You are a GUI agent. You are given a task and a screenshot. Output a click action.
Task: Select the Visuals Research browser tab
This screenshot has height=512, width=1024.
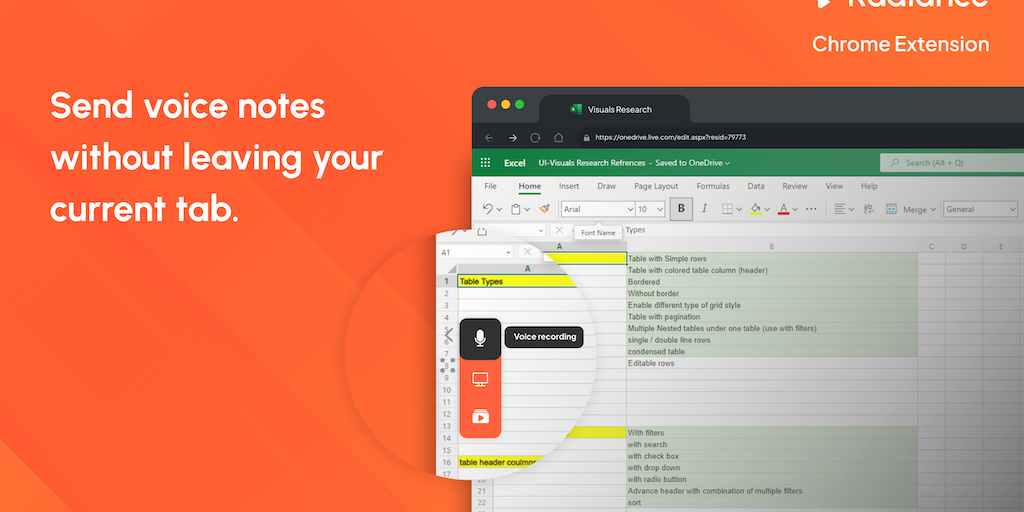615,109
